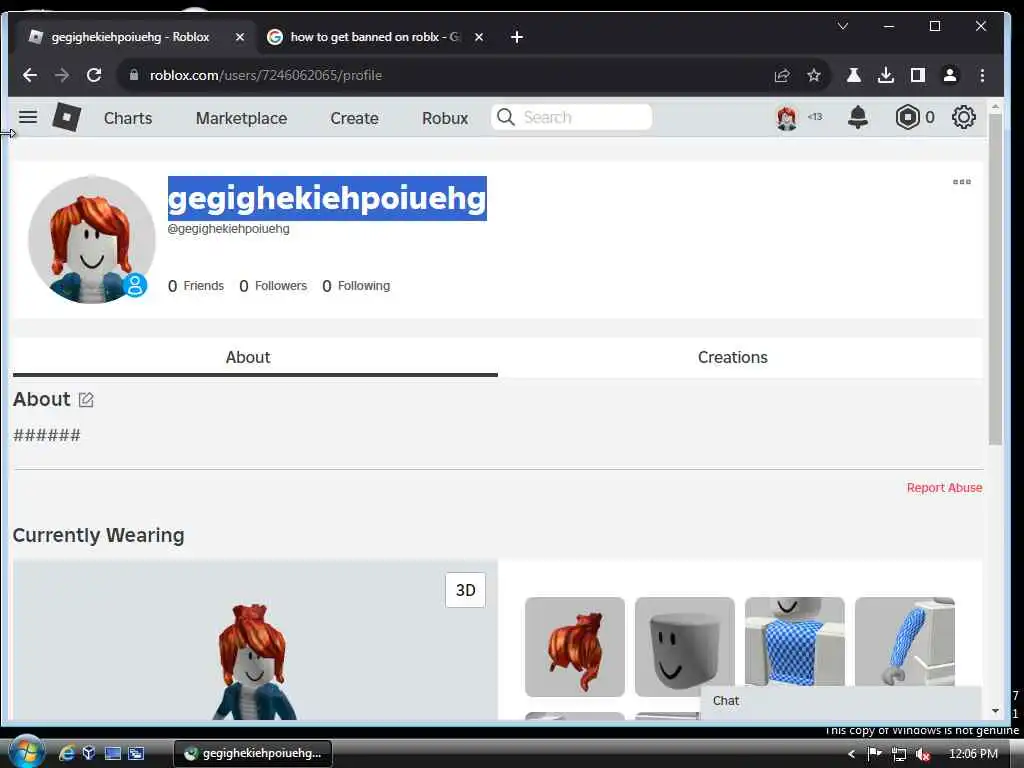Open the Chrome three-dot menu

(x=982, y=75)
